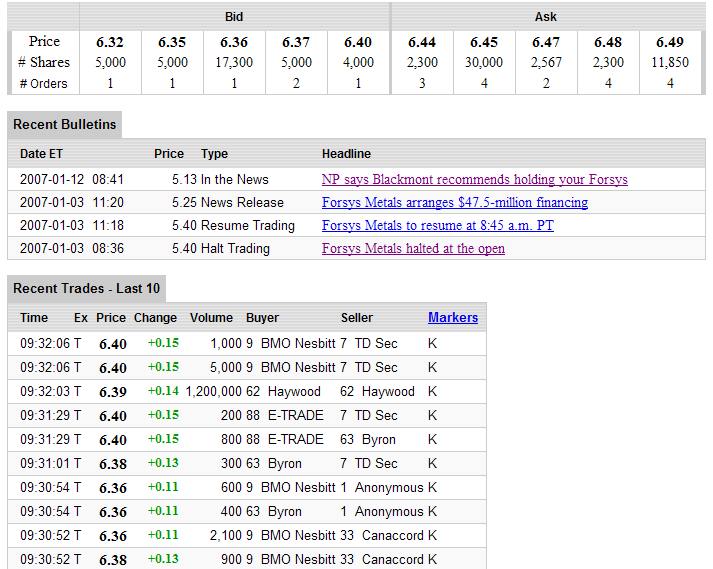
Task: Open the Markers column link
Action: coord(453,317)
